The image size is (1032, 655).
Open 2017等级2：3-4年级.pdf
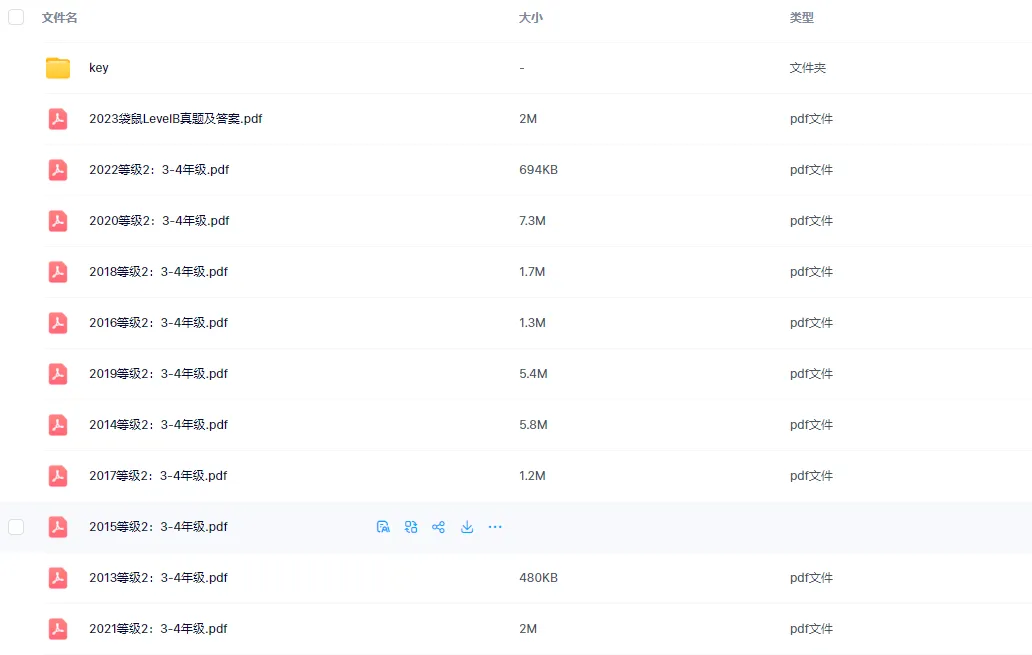[x=158, y=476]
